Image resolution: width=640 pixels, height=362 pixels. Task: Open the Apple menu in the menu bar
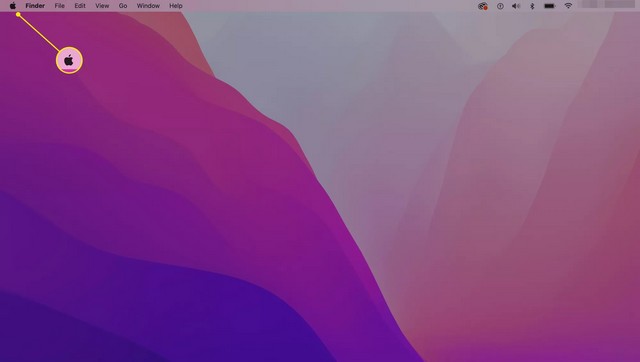point(13,6)
